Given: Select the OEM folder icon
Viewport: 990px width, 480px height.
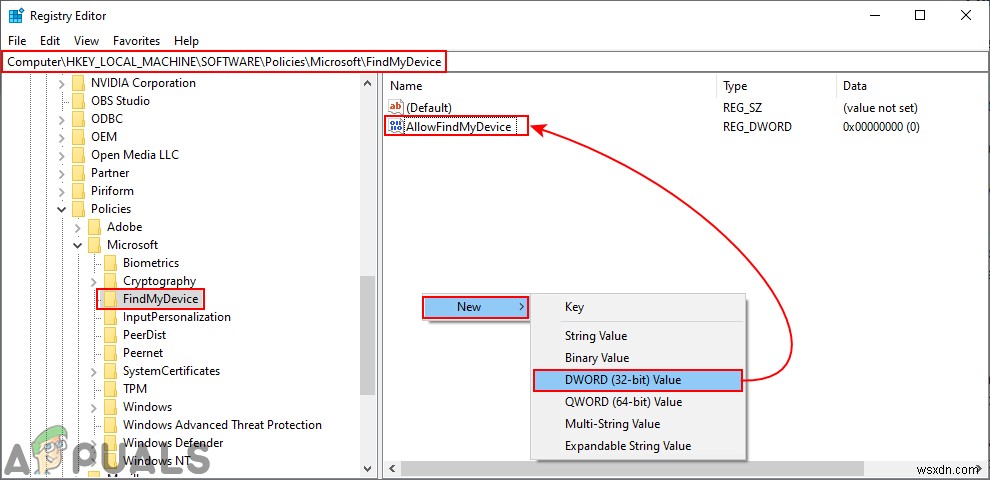Looking at the screenshot, I should click(x=78, y=137).
